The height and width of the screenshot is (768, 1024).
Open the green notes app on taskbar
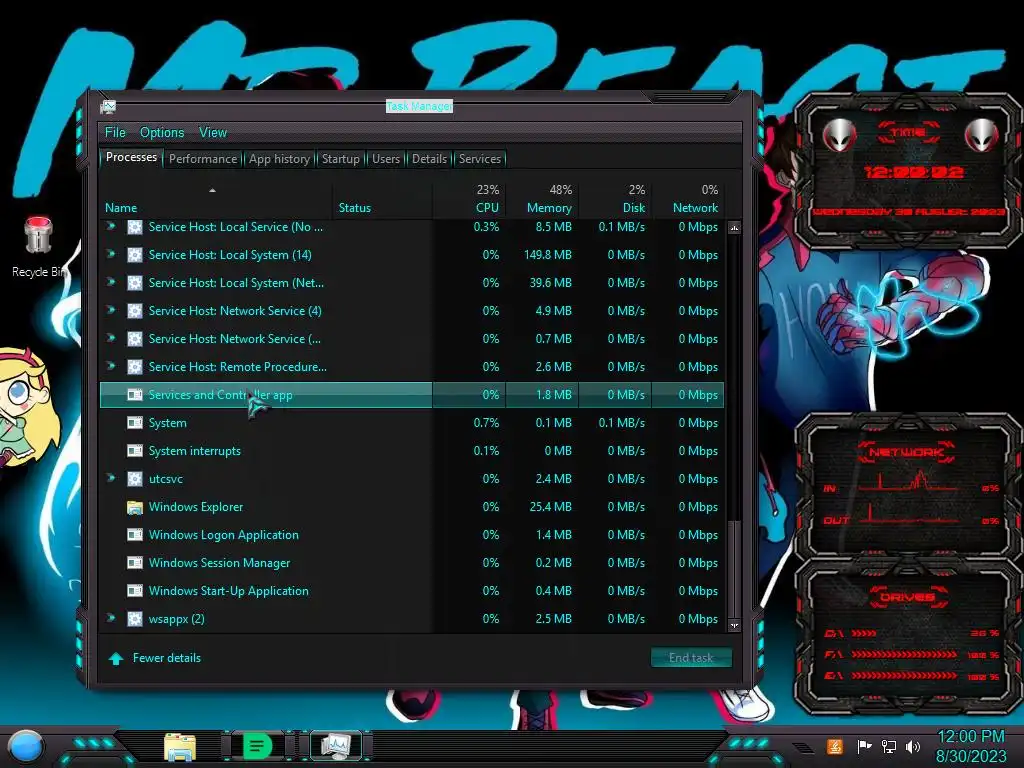click(x=257, y=746)
